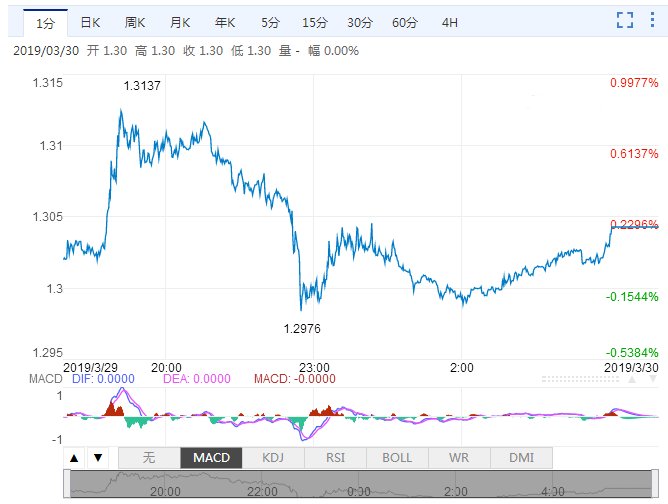Switch to the 30分 interval tab
Screen dimensions: 668x504
point(360,22)
